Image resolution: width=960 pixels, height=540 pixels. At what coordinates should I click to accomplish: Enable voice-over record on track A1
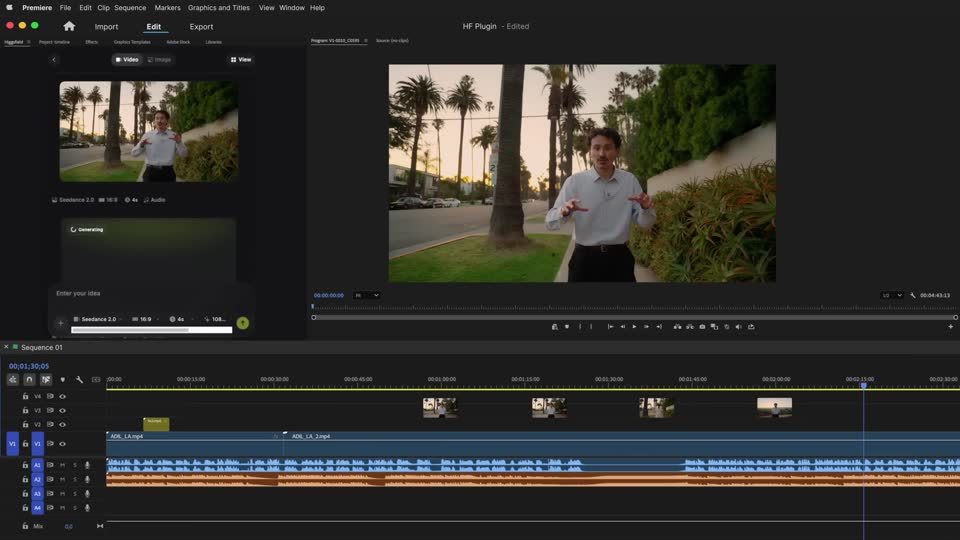coord(87,465)
